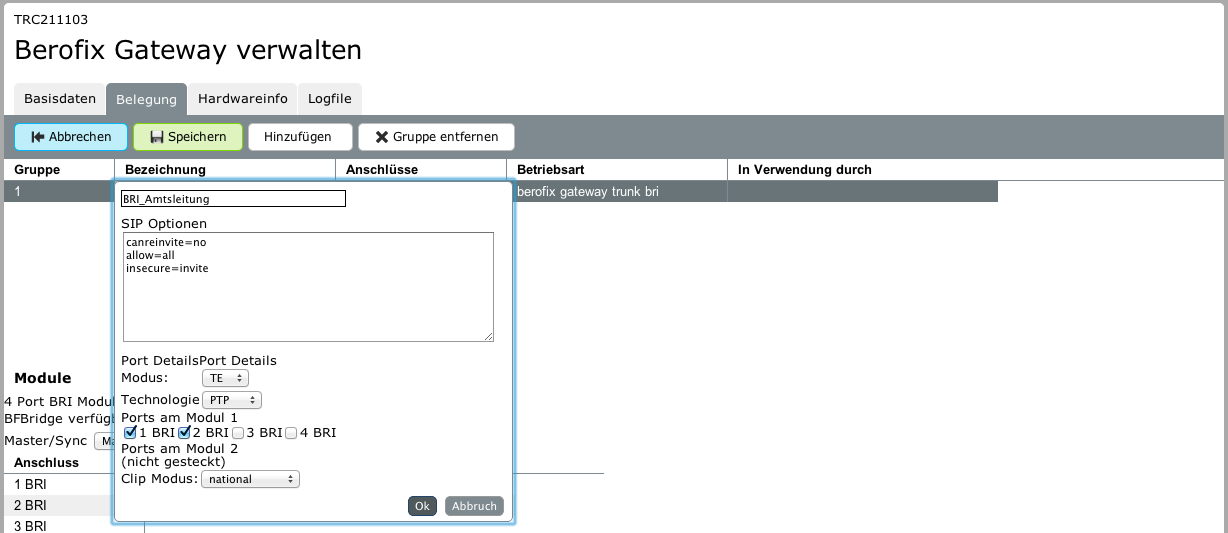Click Gruppe entfernen button

tap(436, 137)
